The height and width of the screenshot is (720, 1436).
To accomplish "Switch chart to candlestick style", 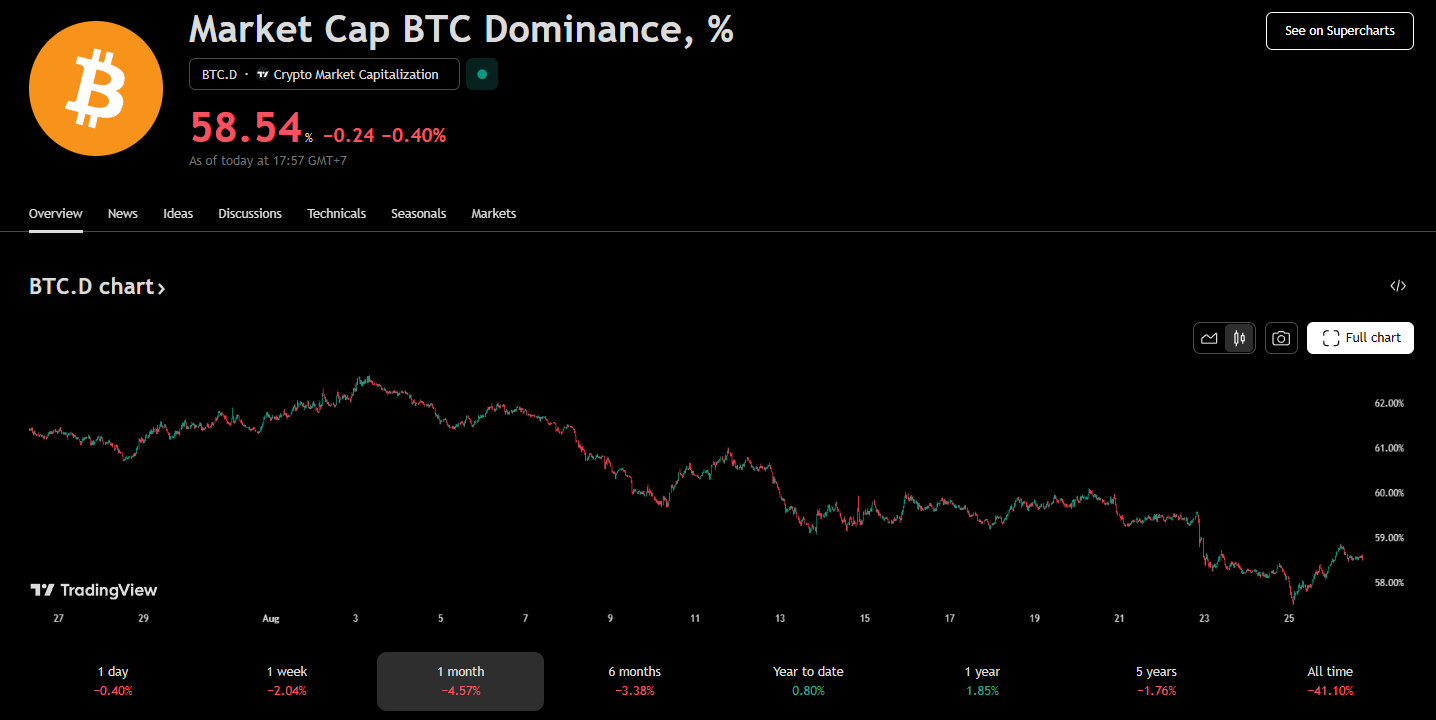I will [x=1239, y=338].
